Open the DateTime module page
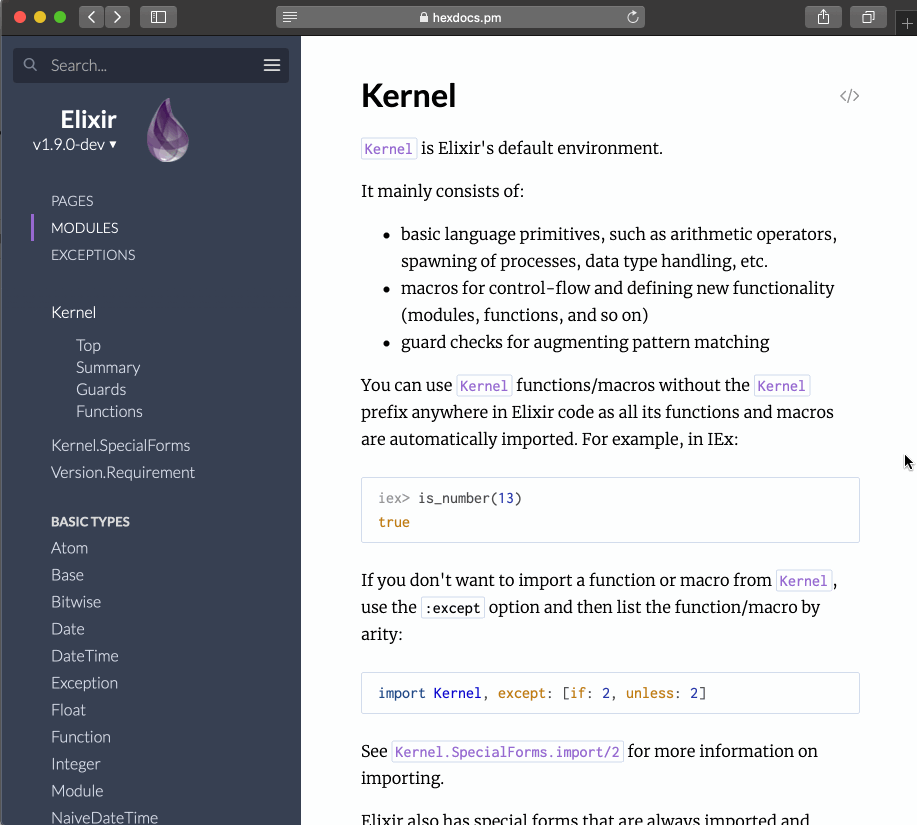 [x=85, y=656]
